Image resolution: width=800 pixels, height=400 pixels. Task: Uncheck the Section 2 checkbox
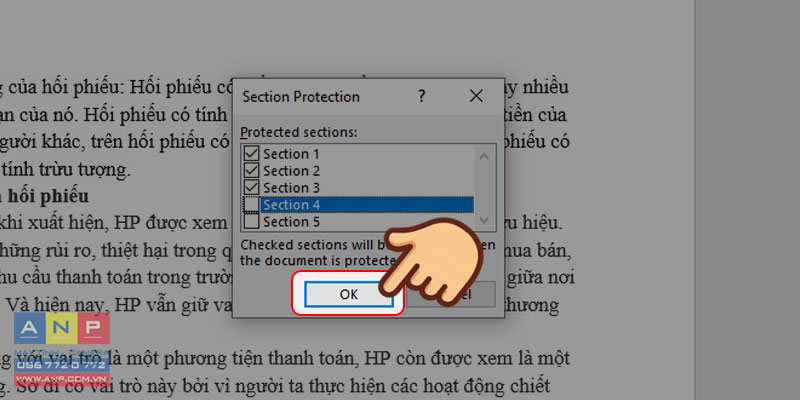click(x=252, y=170)
